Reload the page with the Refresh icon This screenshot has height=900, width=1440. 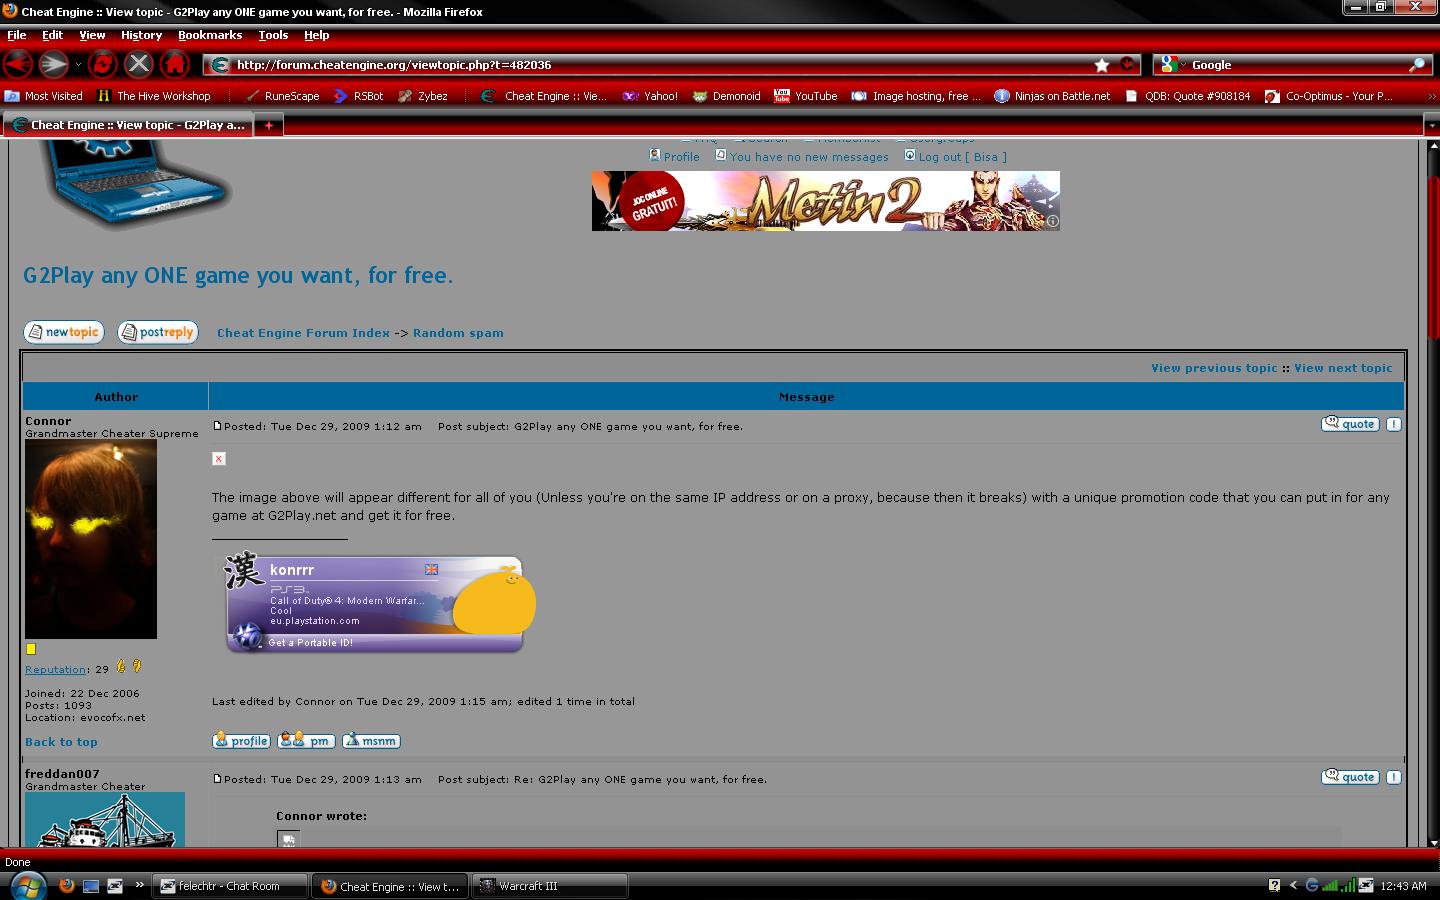(x=103, y=65)
